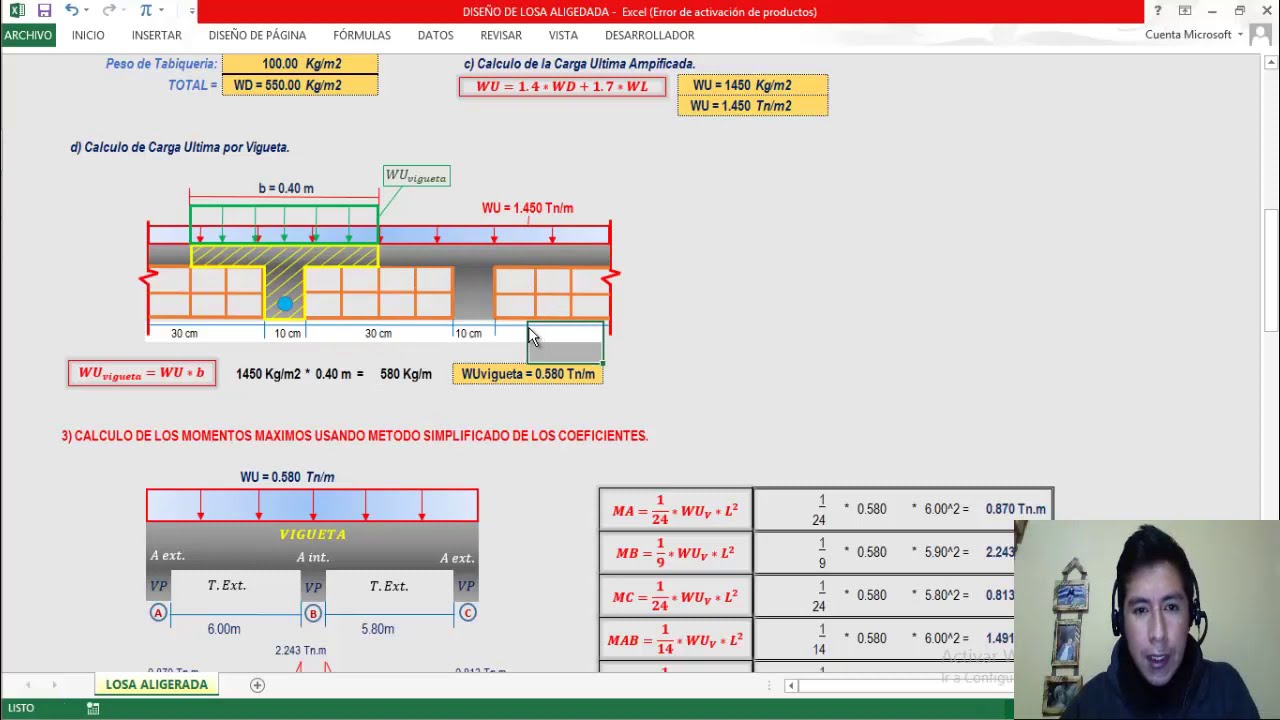Viewport: 1280px width, 720px height.
Task: Open the Cuenta Microsoft account dropdown
Action: (x=1193, y=35)
